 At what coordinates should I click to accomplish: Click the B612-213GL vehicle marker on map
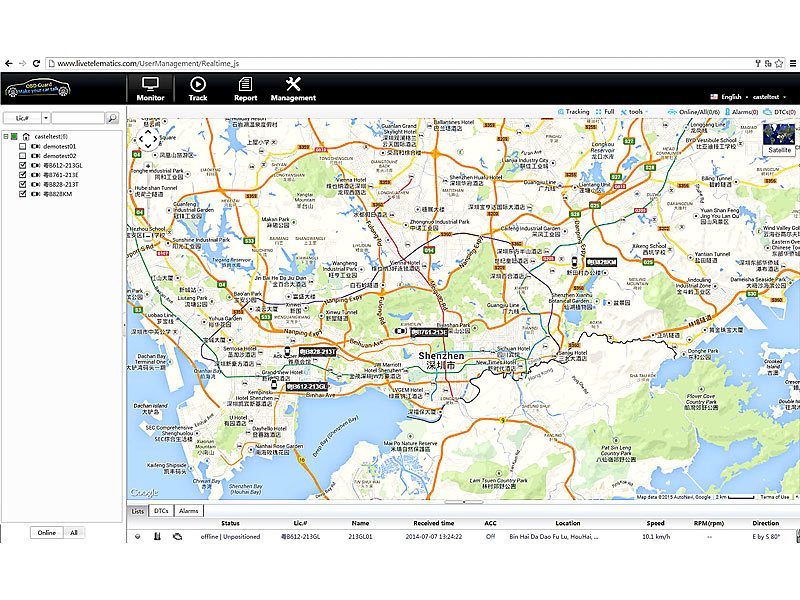click(274, 385)
